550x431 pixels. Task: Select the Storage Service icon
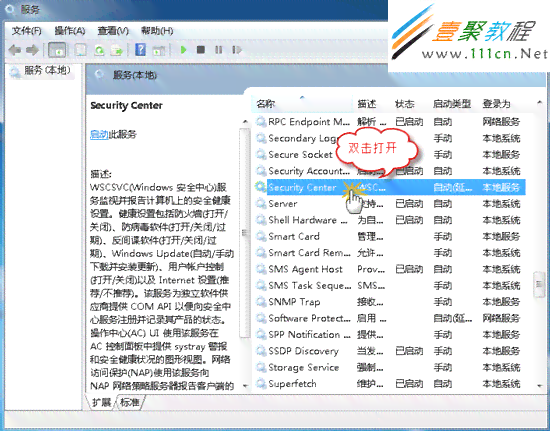(x=261, y=367)
